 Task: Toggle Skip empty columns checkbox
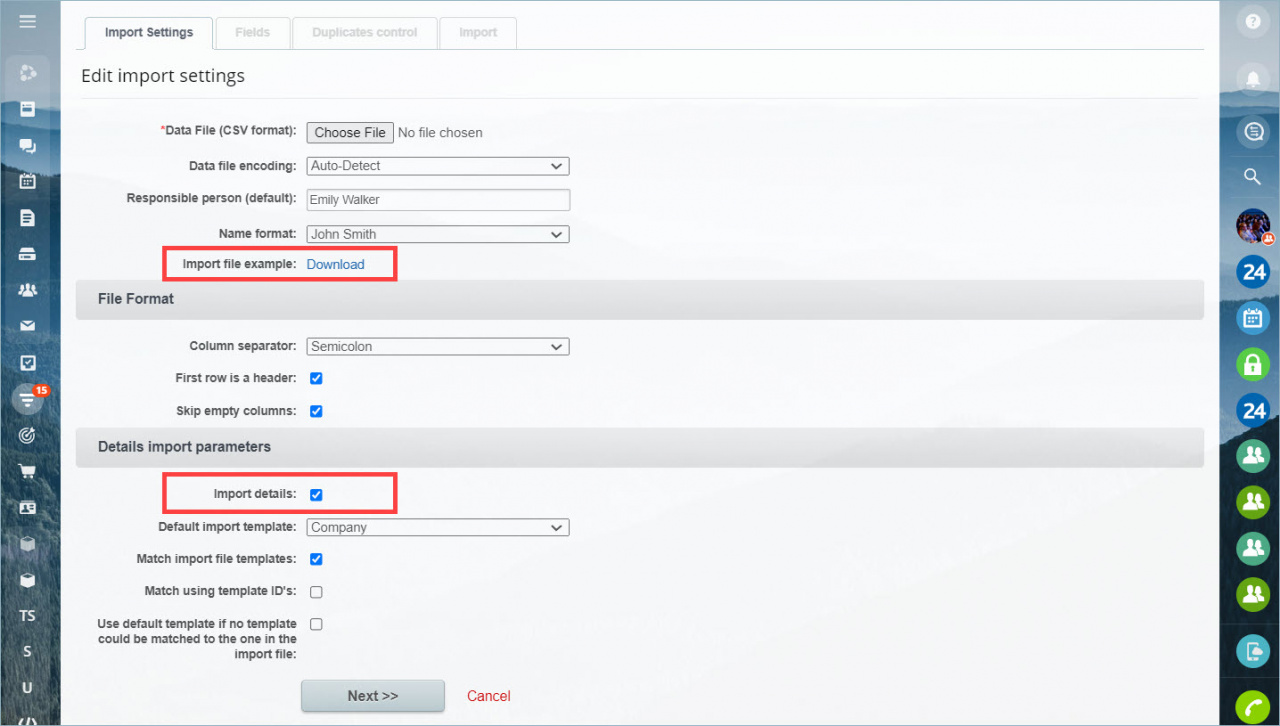316,411
